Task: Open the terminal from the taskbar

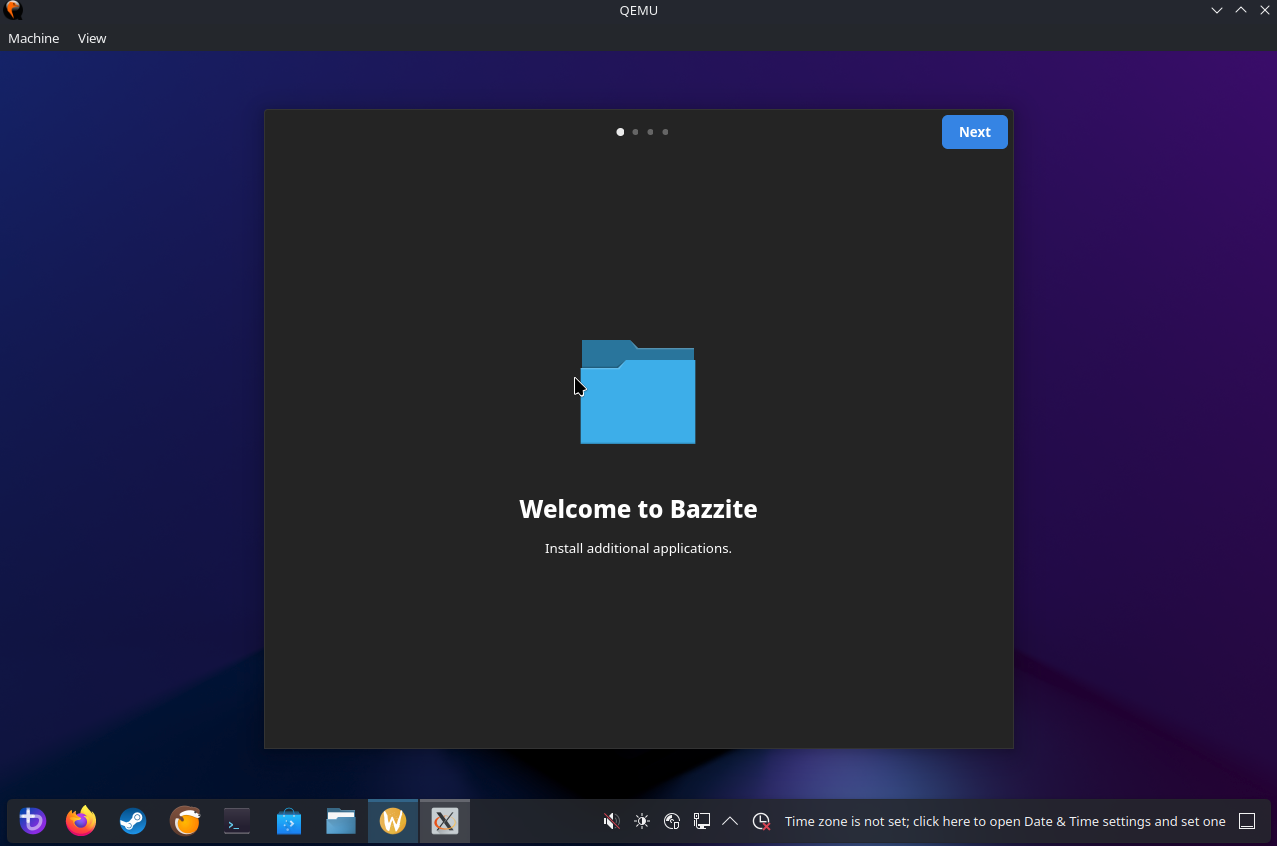Action: point(237,821)
